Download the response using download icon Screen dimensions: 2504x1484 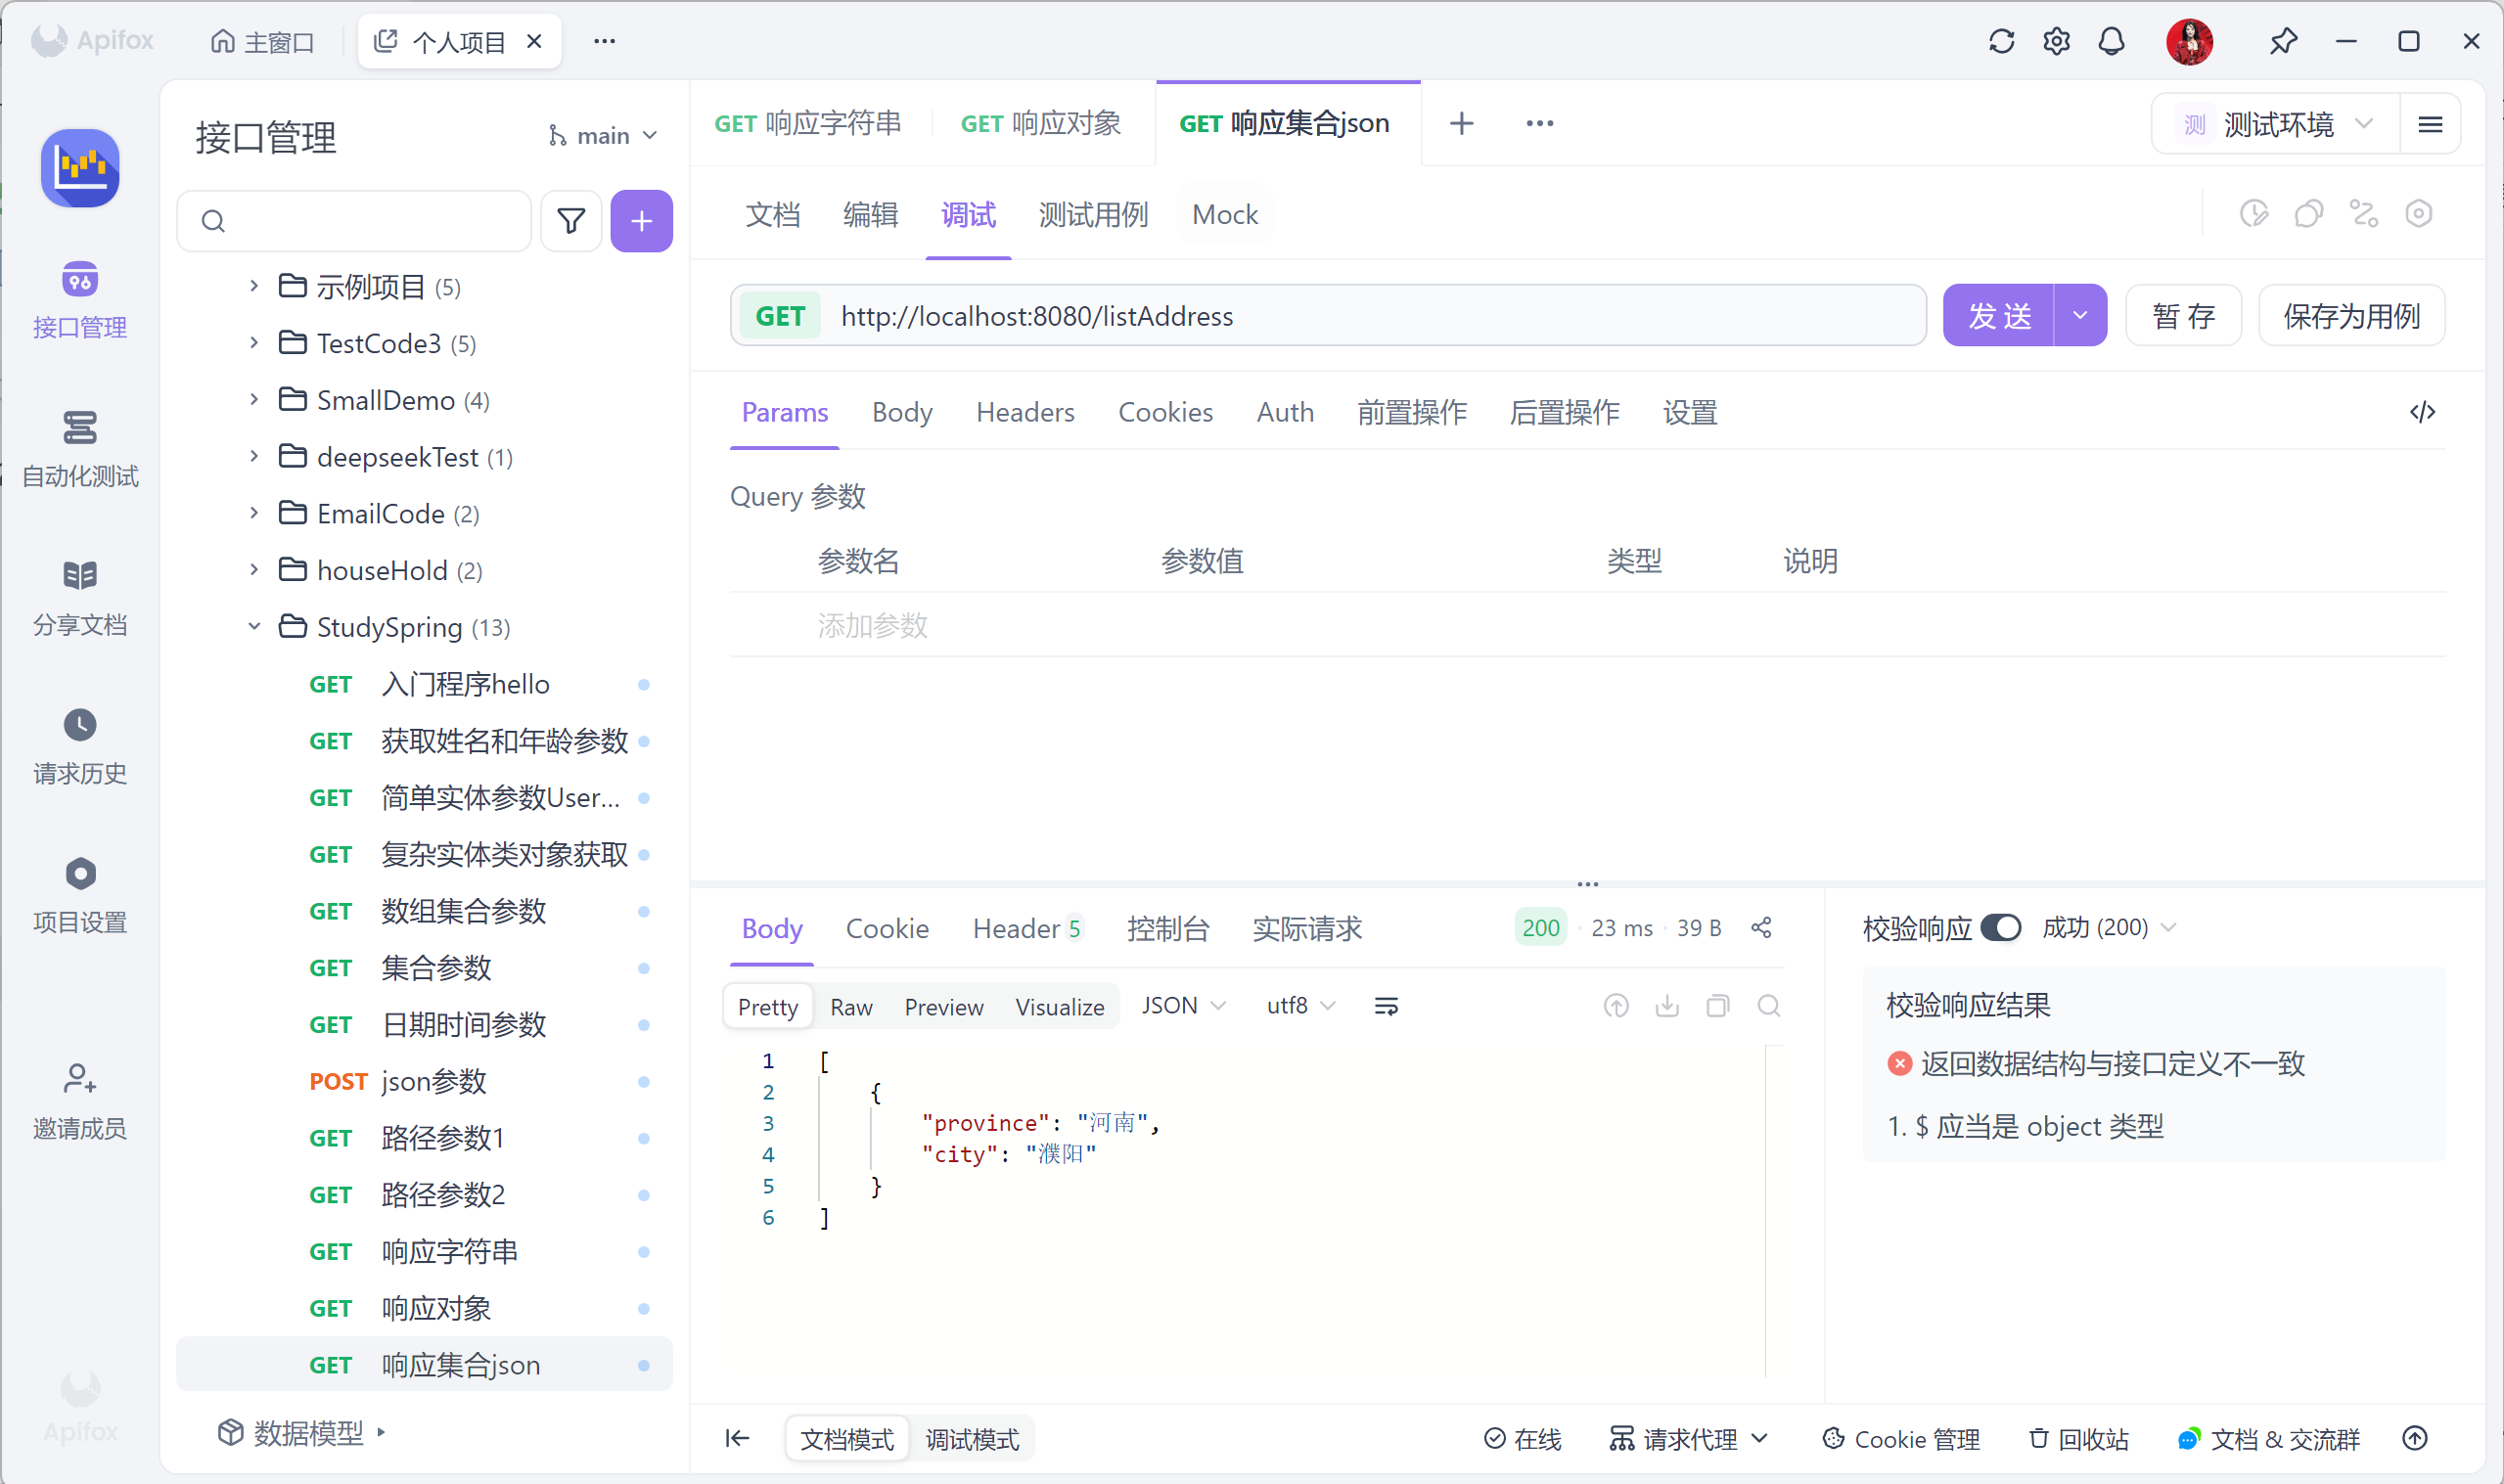point(1667,1006)
